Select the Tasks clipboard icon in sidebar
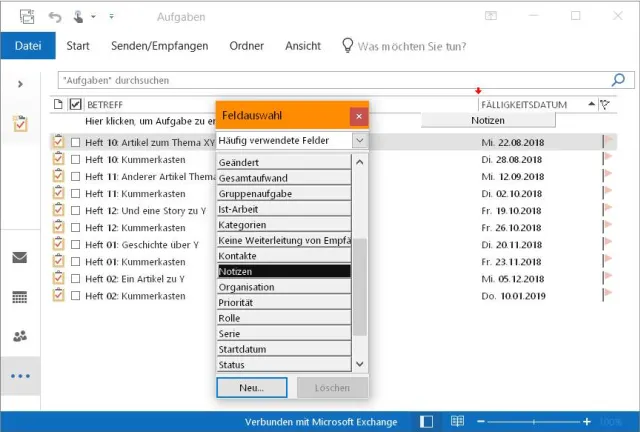 [x=19, y=124]
